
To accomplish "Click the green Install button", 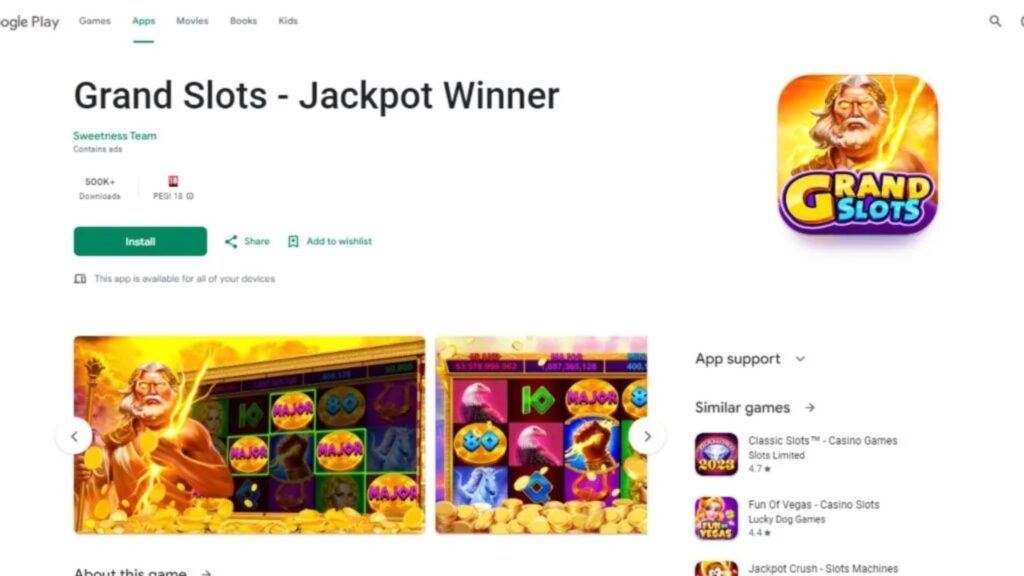I will (140, 241).
